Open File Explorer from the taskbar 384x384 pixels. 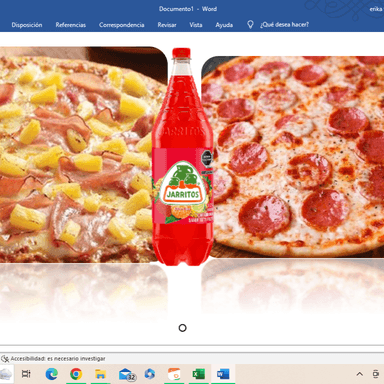100,374
